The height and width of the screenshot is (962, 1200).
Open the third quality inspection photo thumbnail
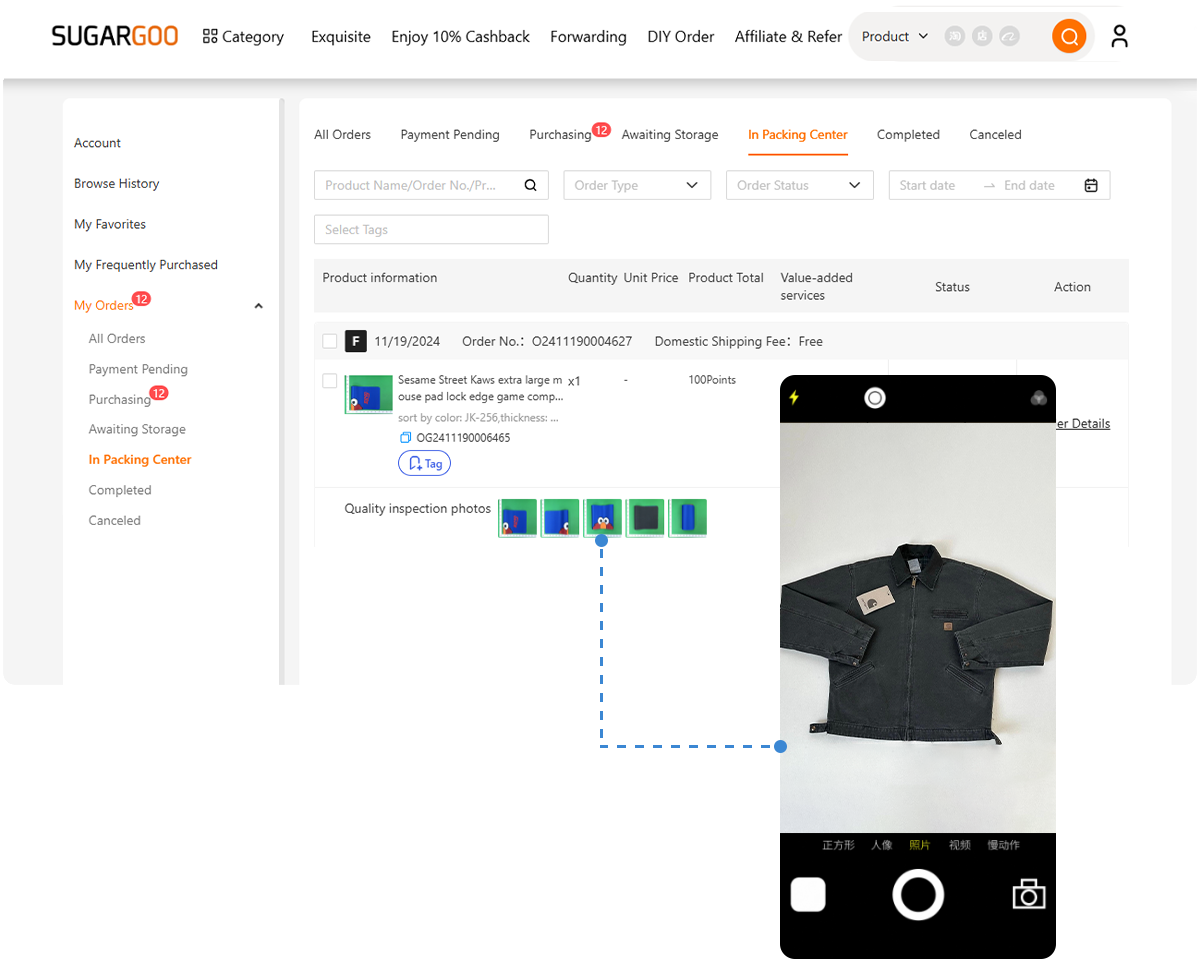[x=603, y=518]
